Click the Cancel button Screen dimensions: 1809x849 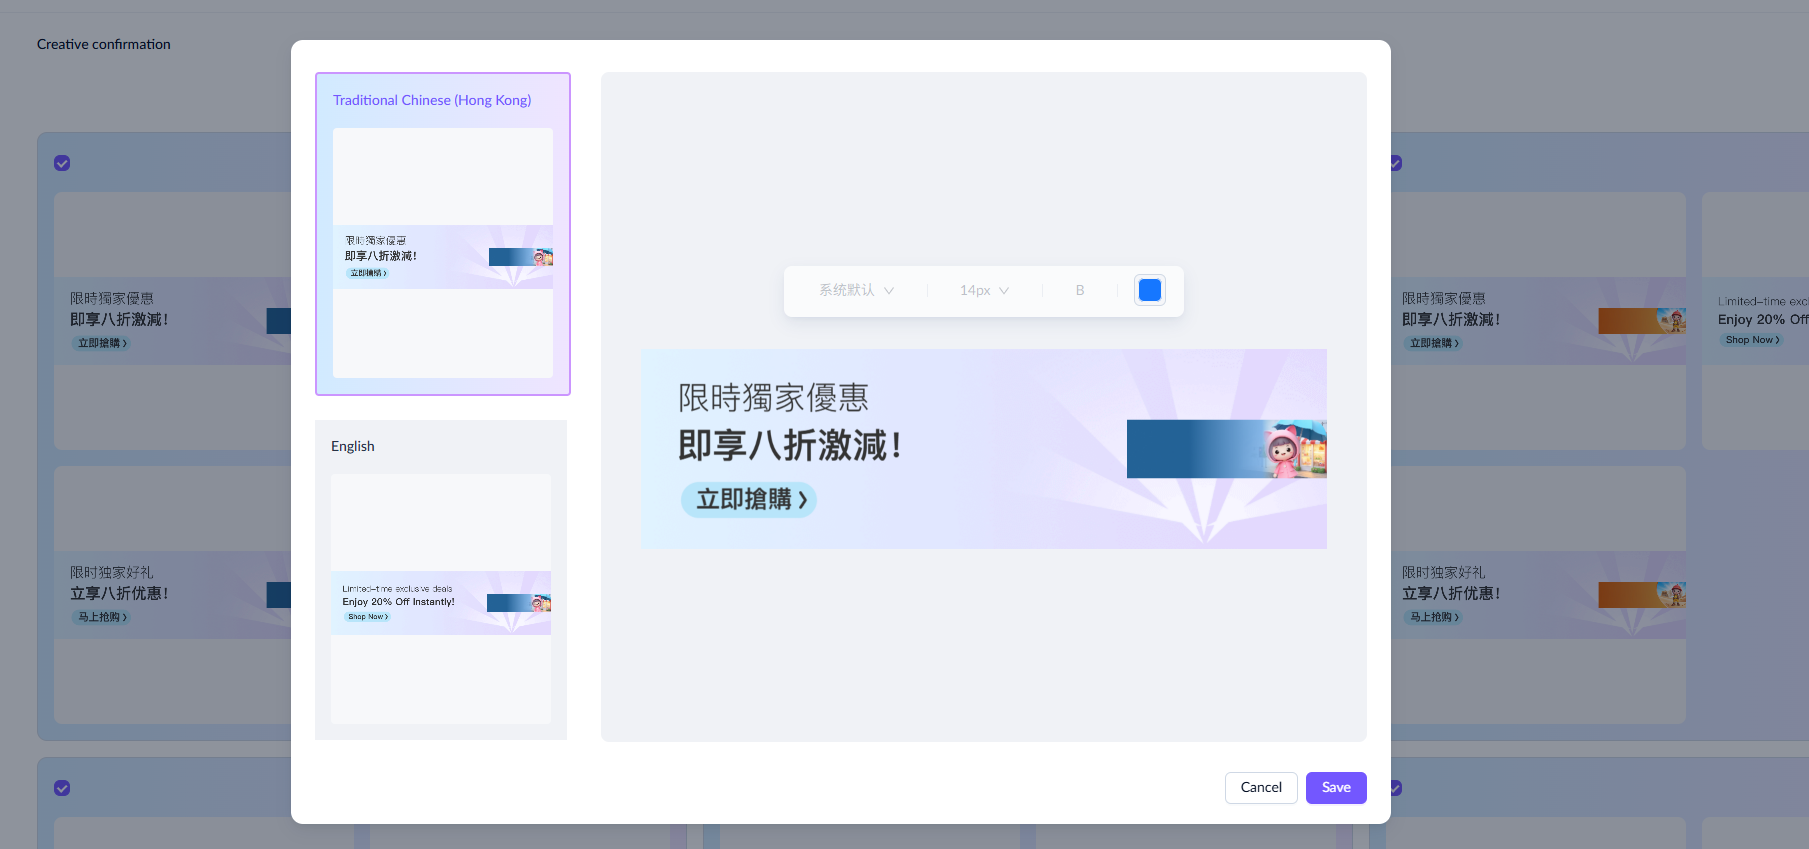pyautogui.click(x=1261, y=788)
